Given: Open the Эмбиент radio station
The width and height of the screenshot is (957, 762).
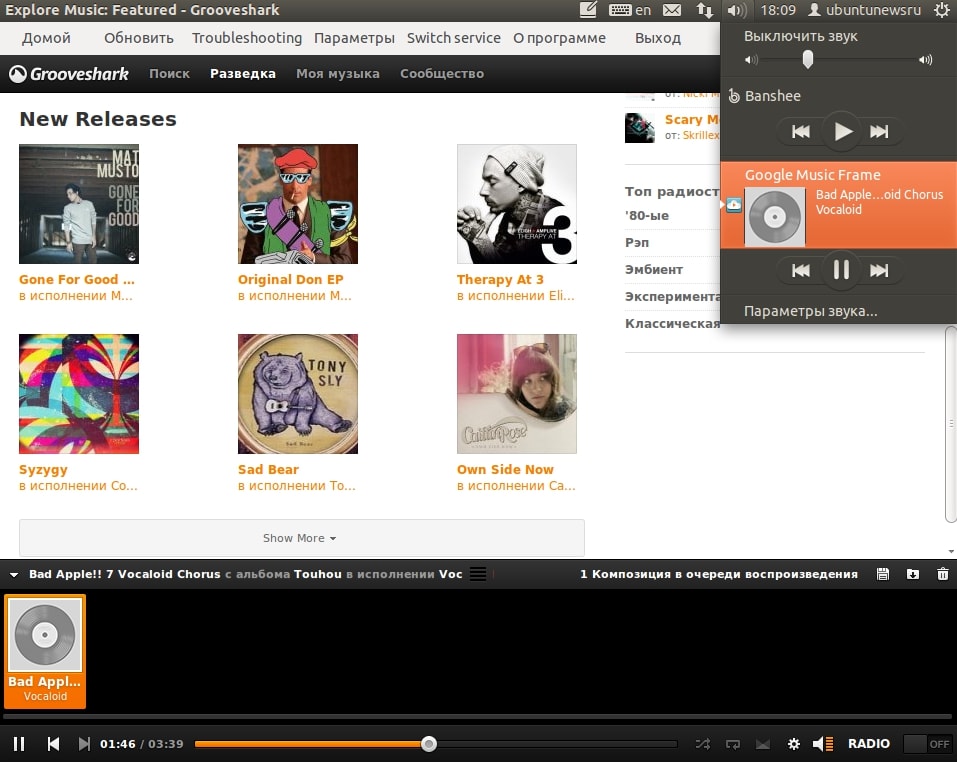Looking at the screenshot, I should 654,270.
